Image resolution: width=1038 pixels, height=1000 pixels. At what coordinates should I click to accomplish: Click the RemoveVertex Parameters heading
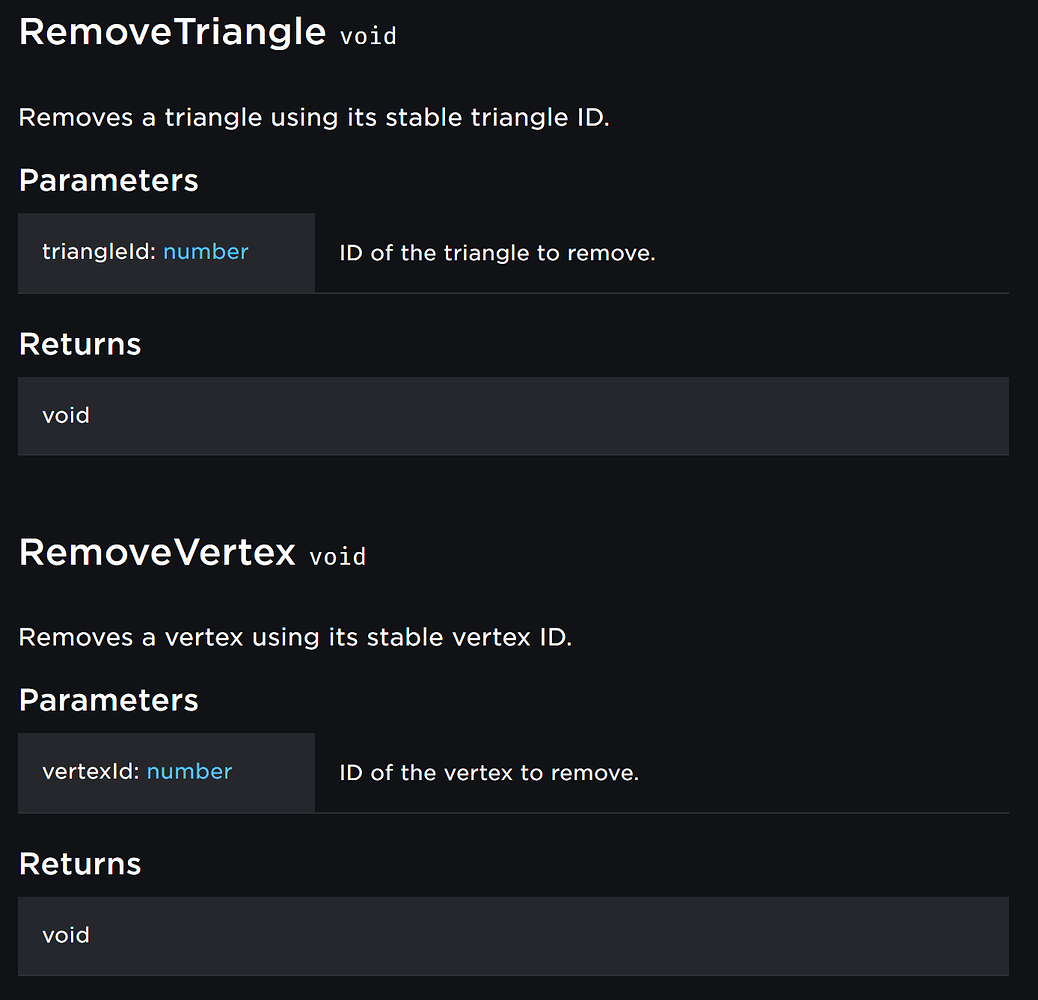point(109,700)
